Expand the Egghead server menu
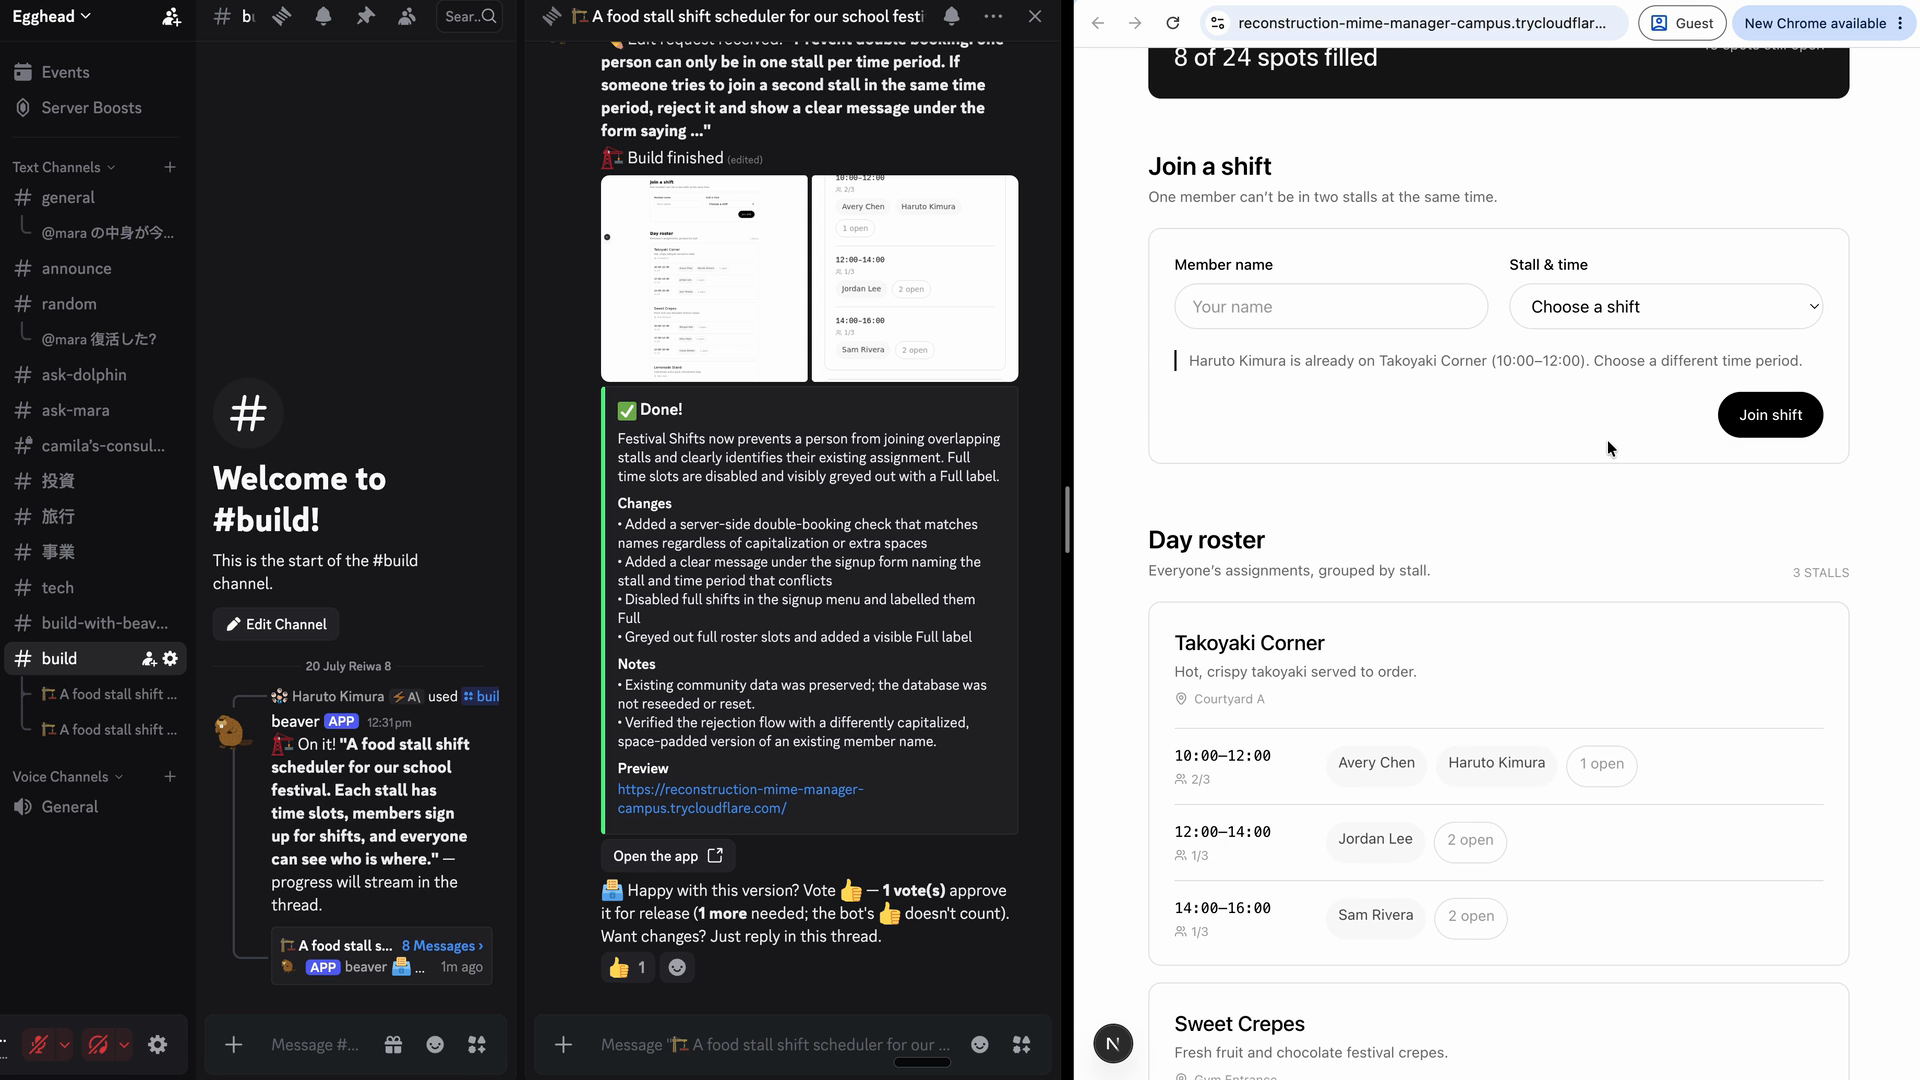This screenshot has height=1080, width=1920. point(51,16)
